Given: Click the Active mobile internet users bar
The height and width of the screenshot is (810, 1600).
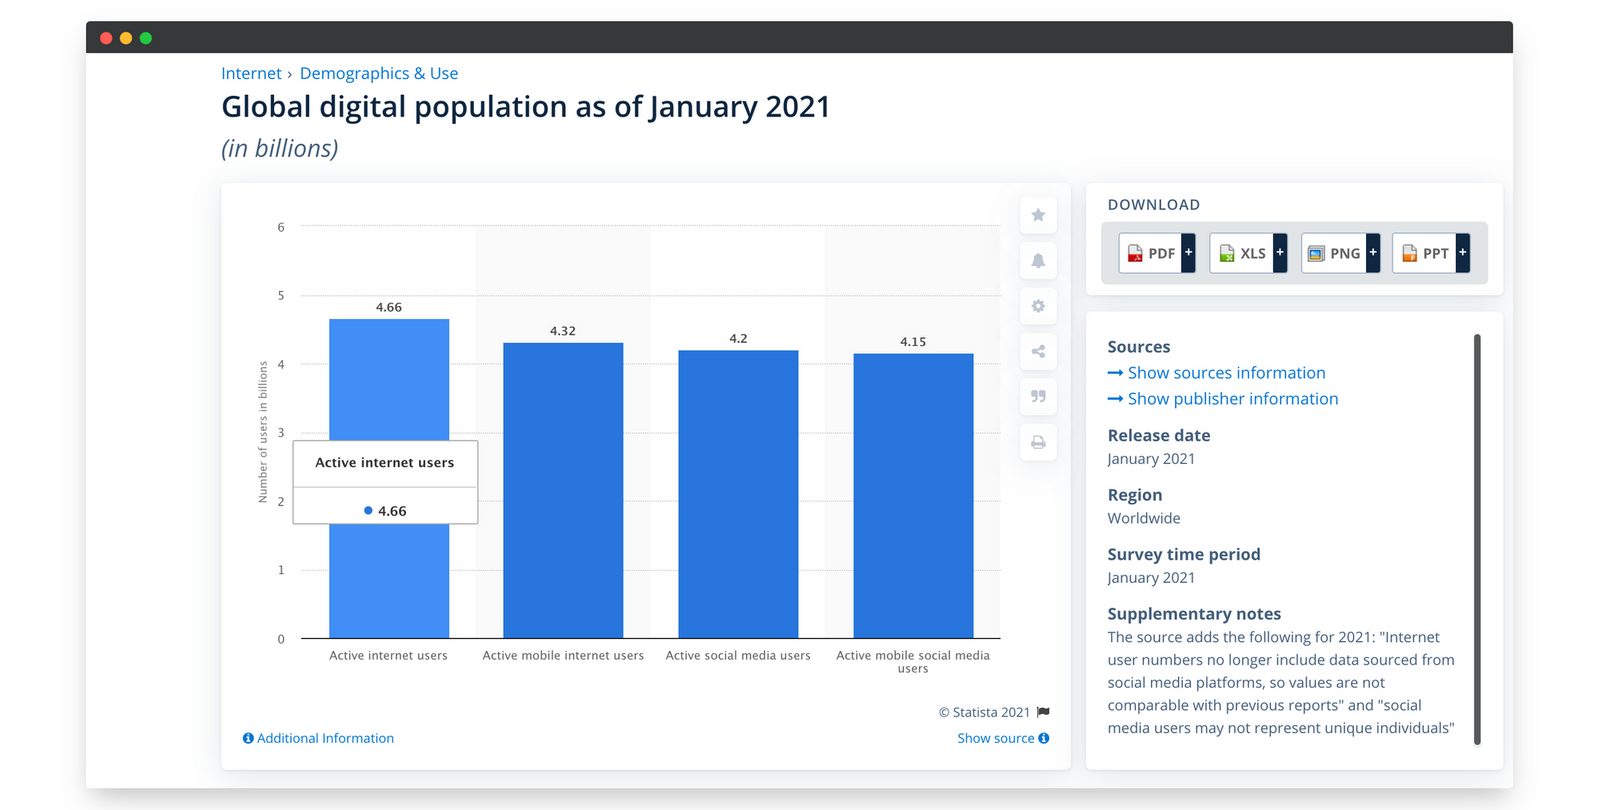Looking at the screenshot, I should point(563,490).
